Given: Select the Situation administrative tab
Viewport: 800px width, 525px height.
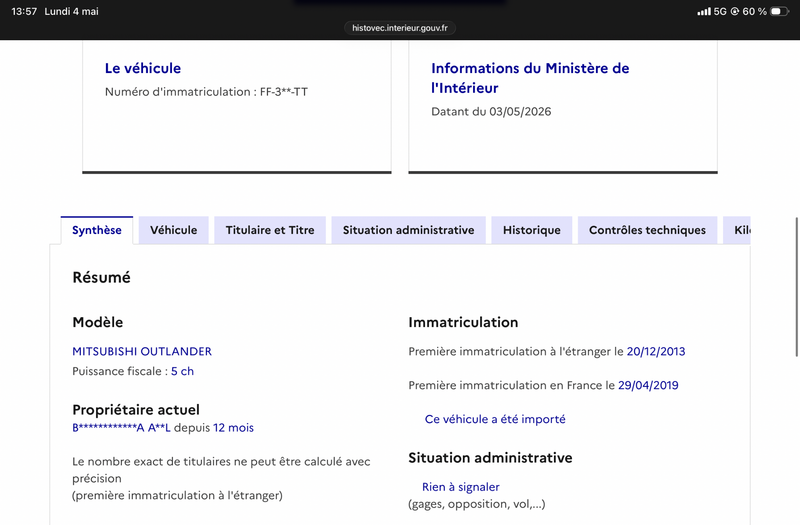Looking at the screenshot, I should coord(408,230).
